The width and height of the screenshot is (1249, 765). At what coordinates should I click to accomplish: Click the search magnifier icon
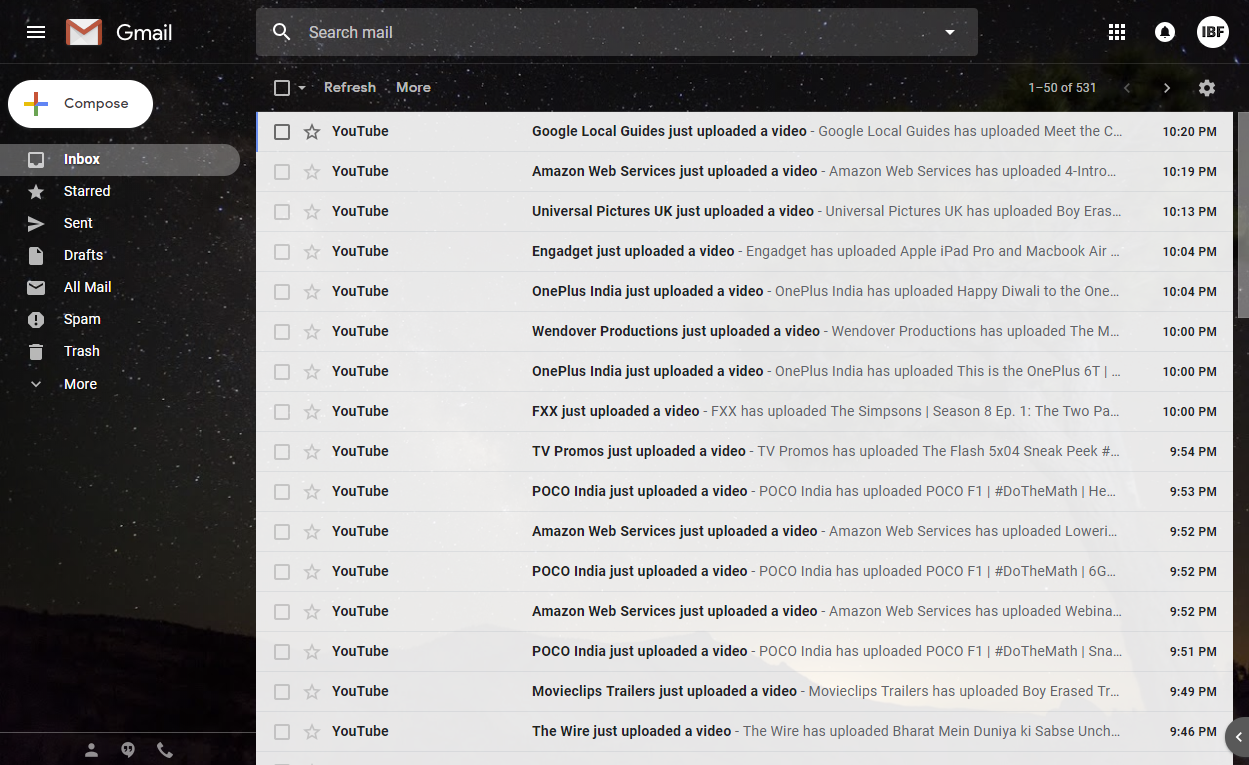[x=282, y=32]
